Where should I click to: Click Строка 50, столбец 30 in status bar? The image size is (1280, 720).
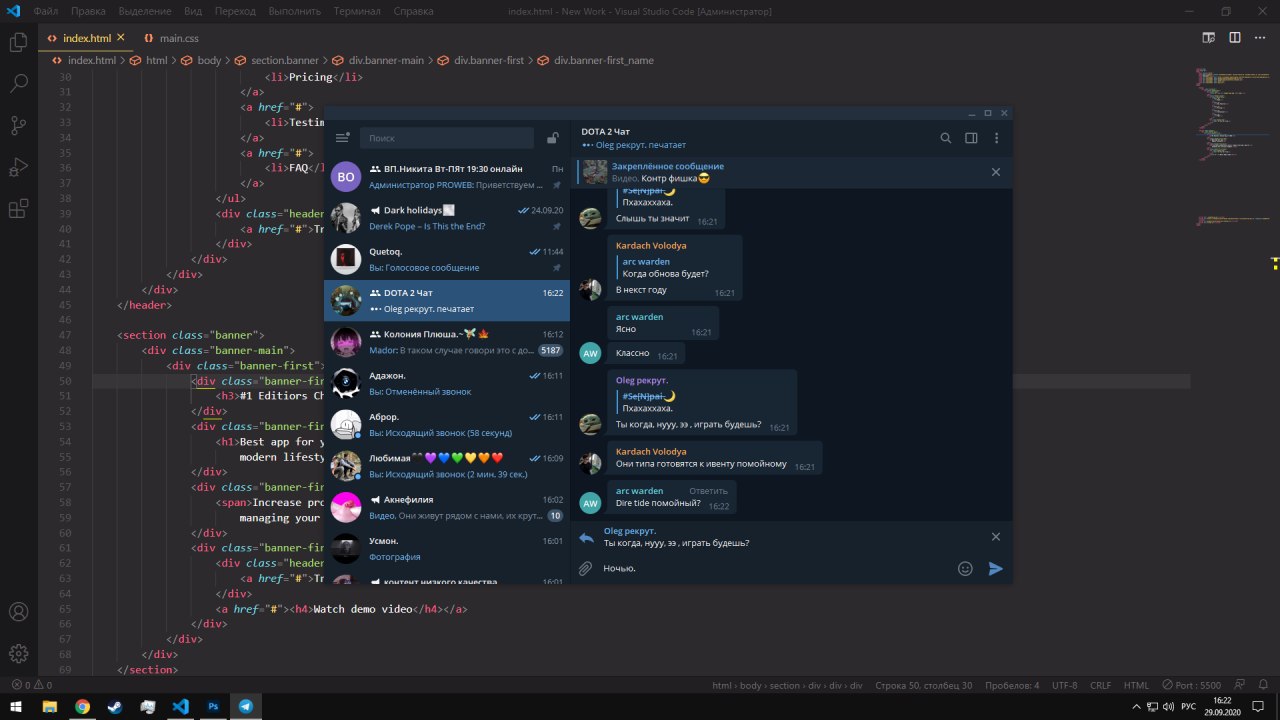[x=923, y=685]
